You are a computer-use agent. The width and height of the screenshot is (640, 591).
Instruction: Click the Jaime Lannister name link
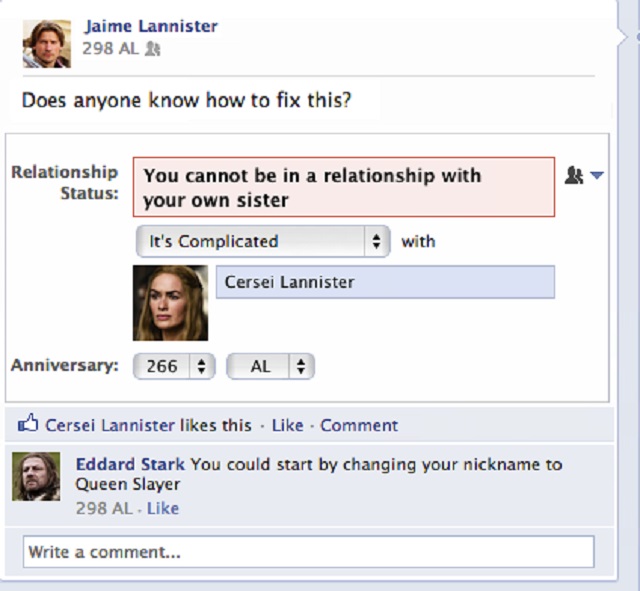point(151,26)
